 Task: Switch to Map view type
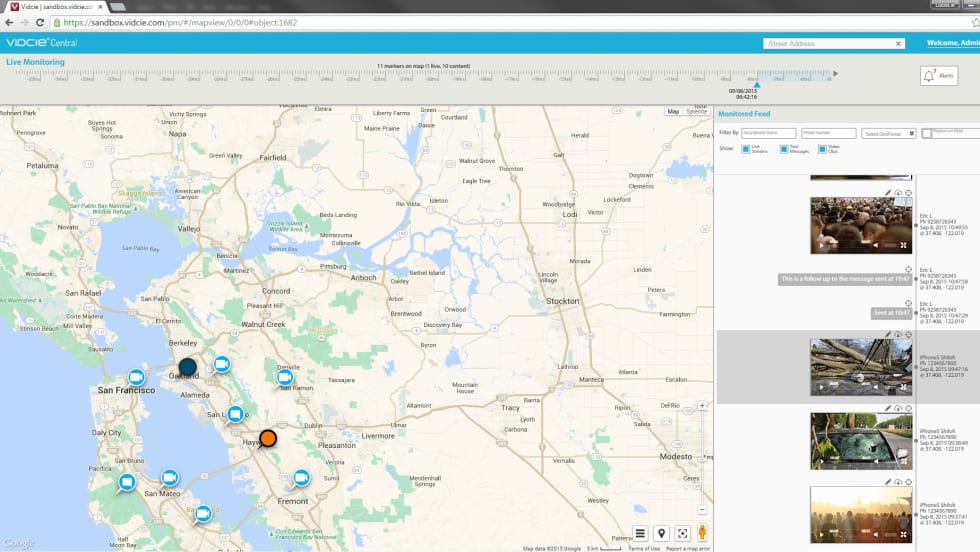(x=673, y=112)
